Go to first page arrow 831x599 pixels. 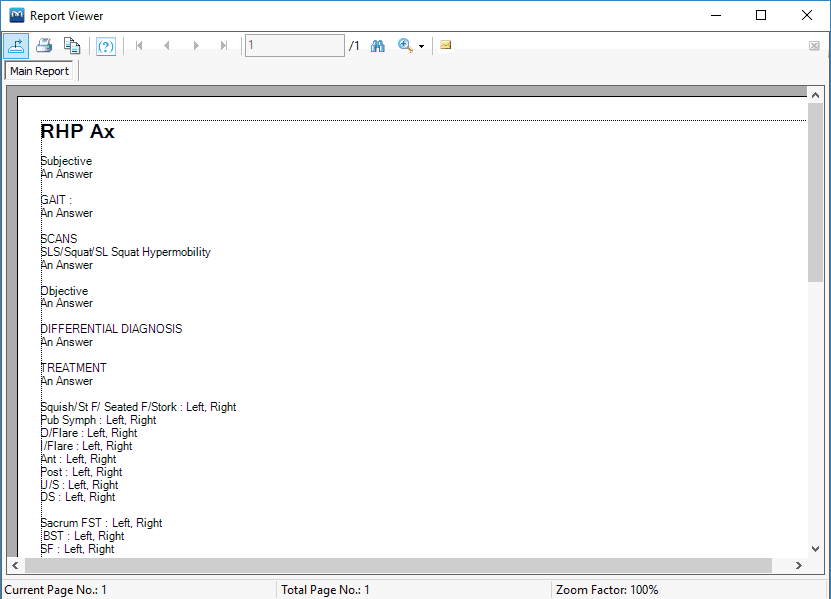pos(139,46)
